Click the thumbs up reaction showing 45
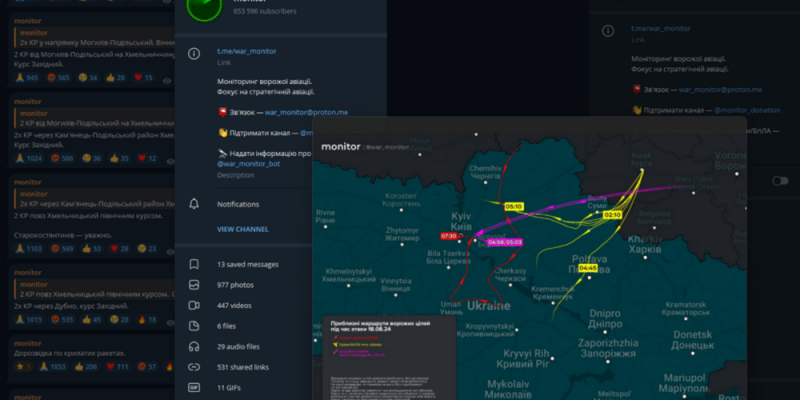Image resolution: width=800 pixels, height=400 pixels. (x=91, y=319)
